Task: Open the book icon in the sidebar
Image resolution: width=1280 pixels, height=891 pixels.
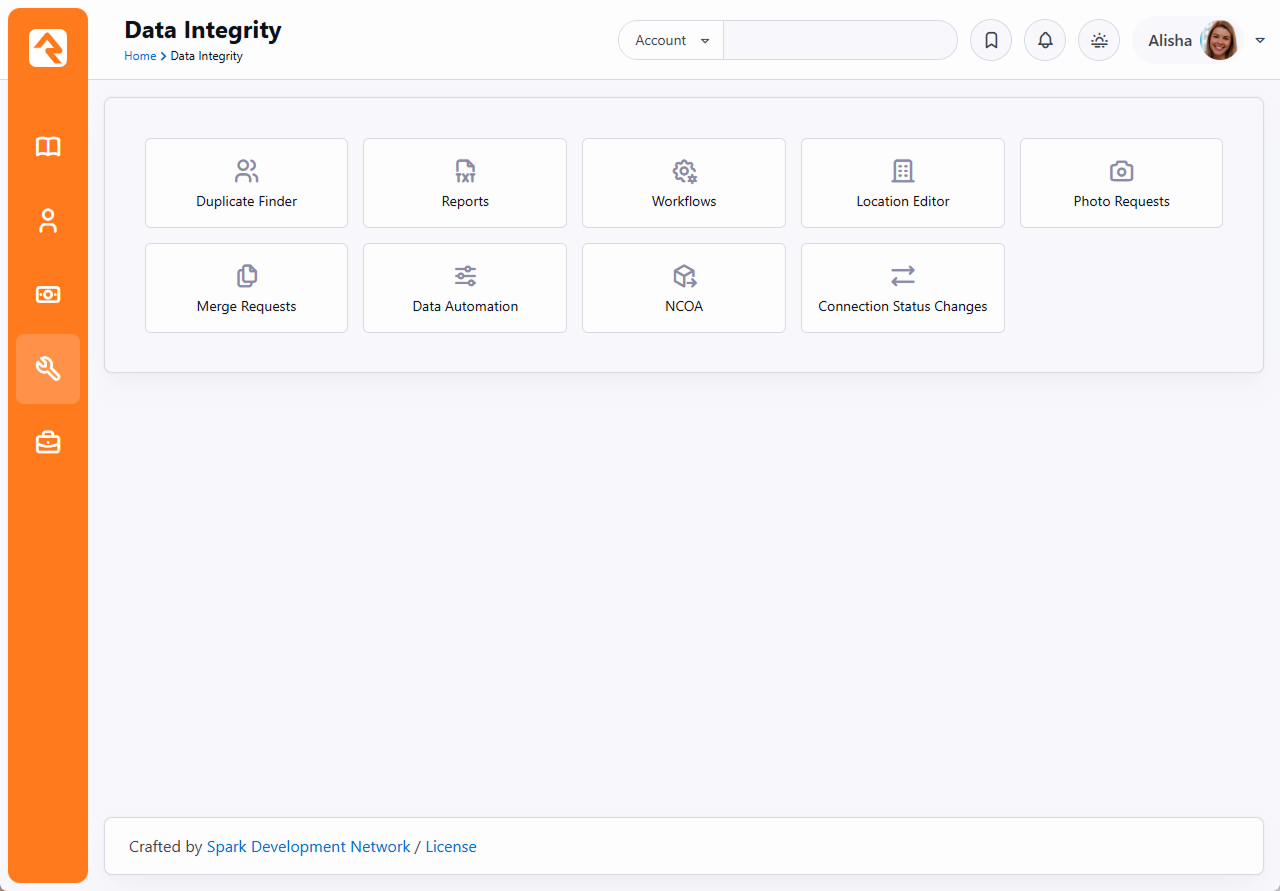Action: [48, 147]
